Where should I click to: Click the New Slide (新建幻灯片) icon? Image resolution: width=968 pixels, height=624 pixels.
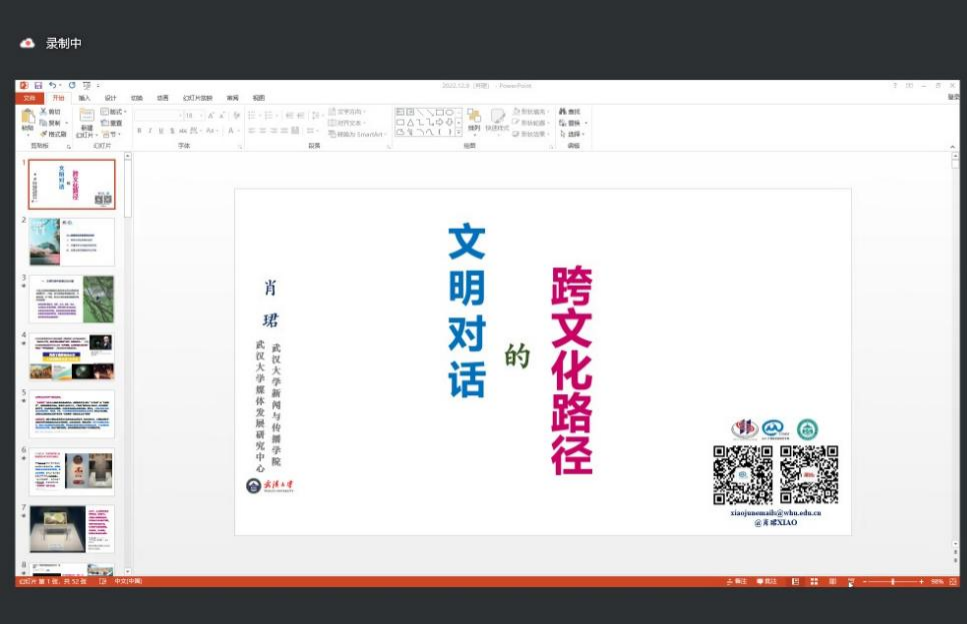click(86, 118)
